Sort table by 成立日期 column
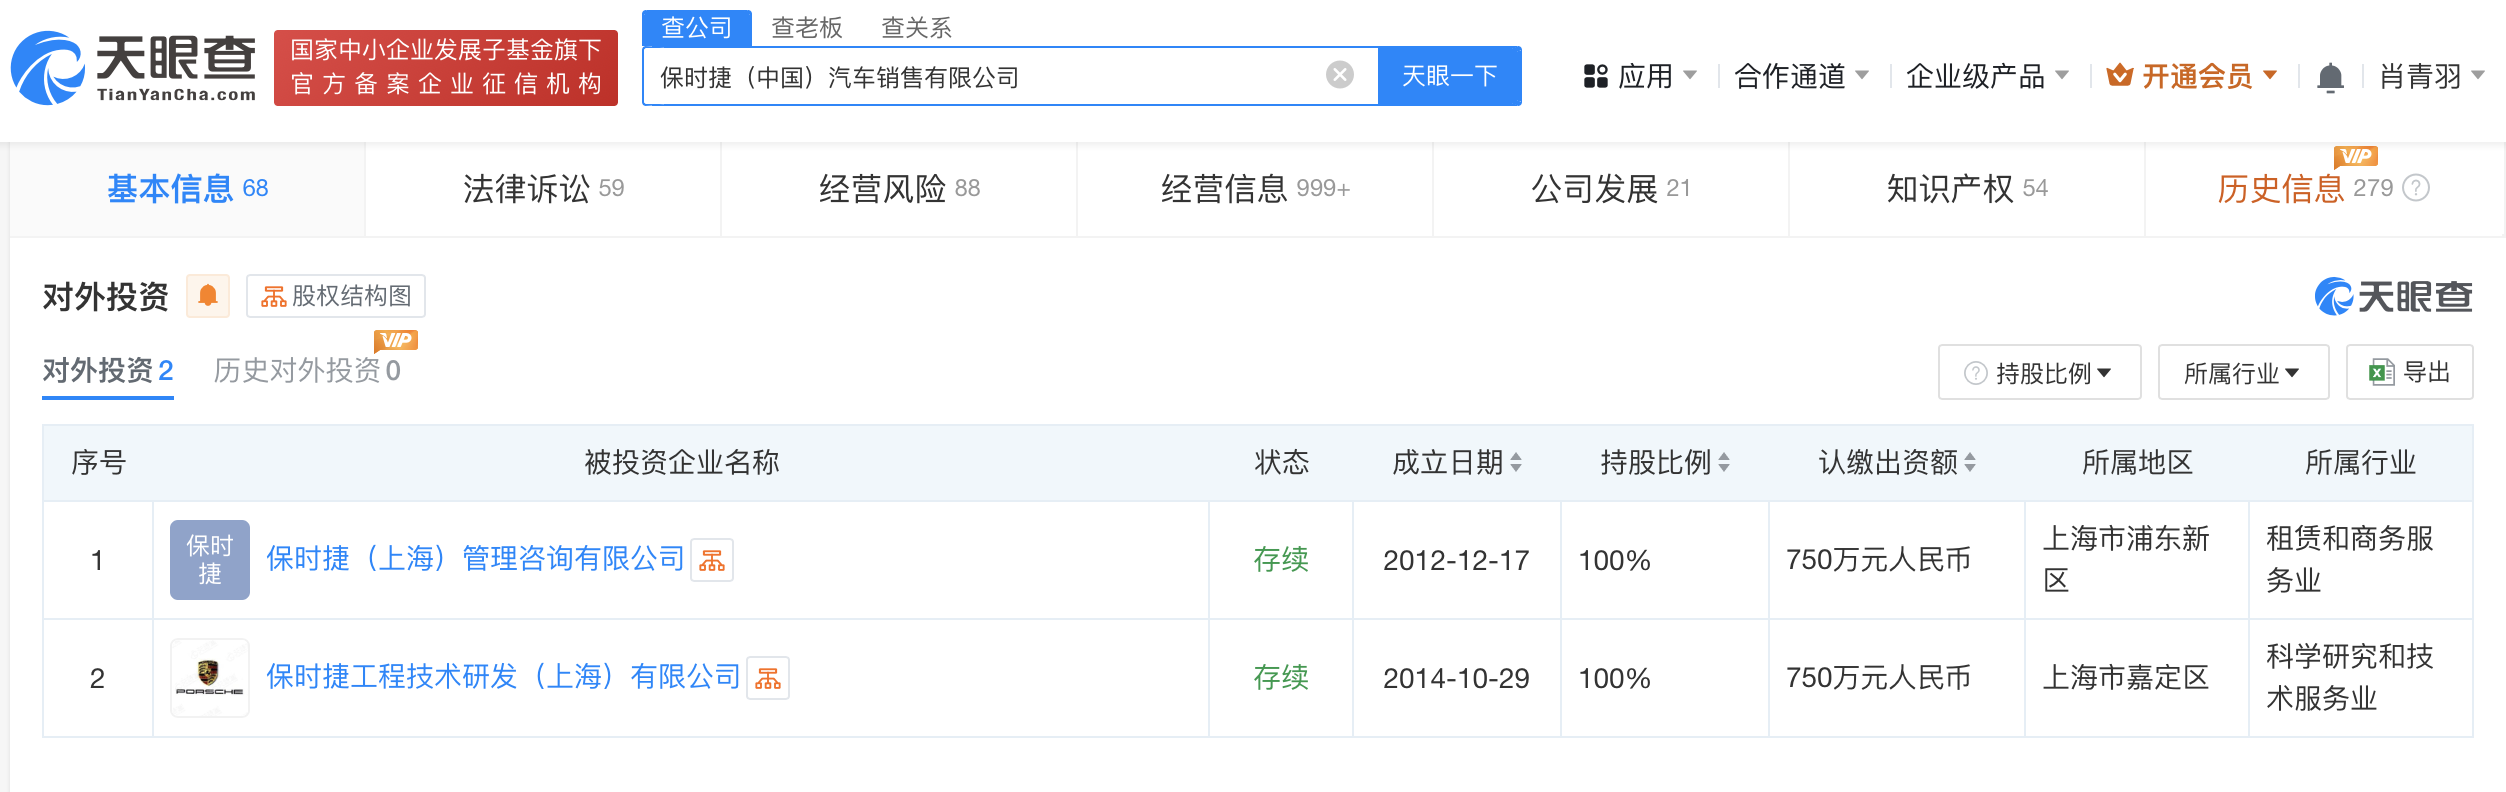This screenshot has height=792, width=2506. tap(1516, 462)
